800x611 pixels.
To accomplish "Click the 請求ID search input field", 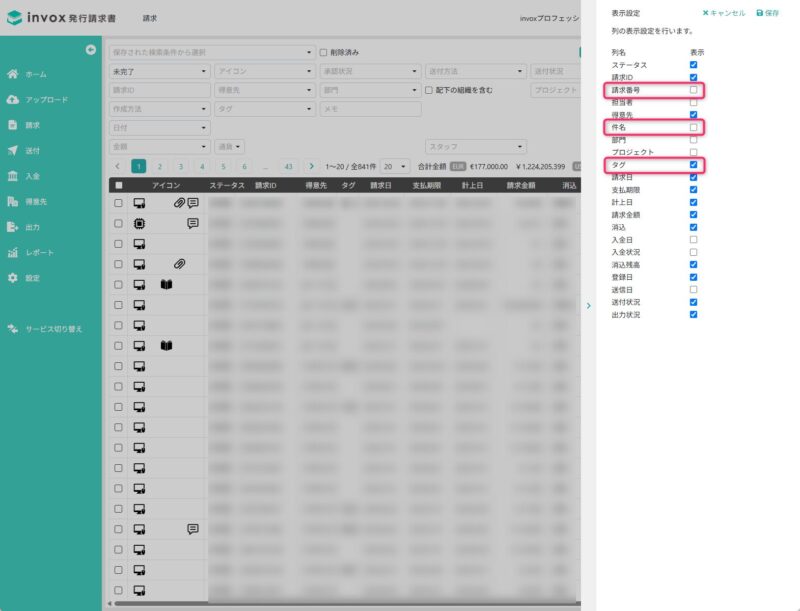I will pos(159,90).
